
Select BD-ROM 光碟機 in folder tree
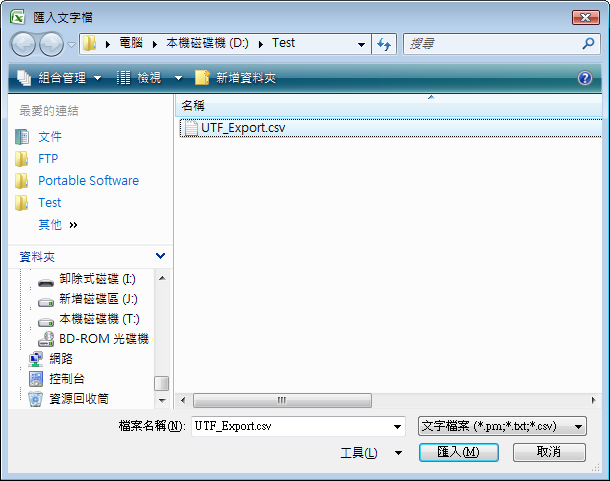(x=103, y=339)
